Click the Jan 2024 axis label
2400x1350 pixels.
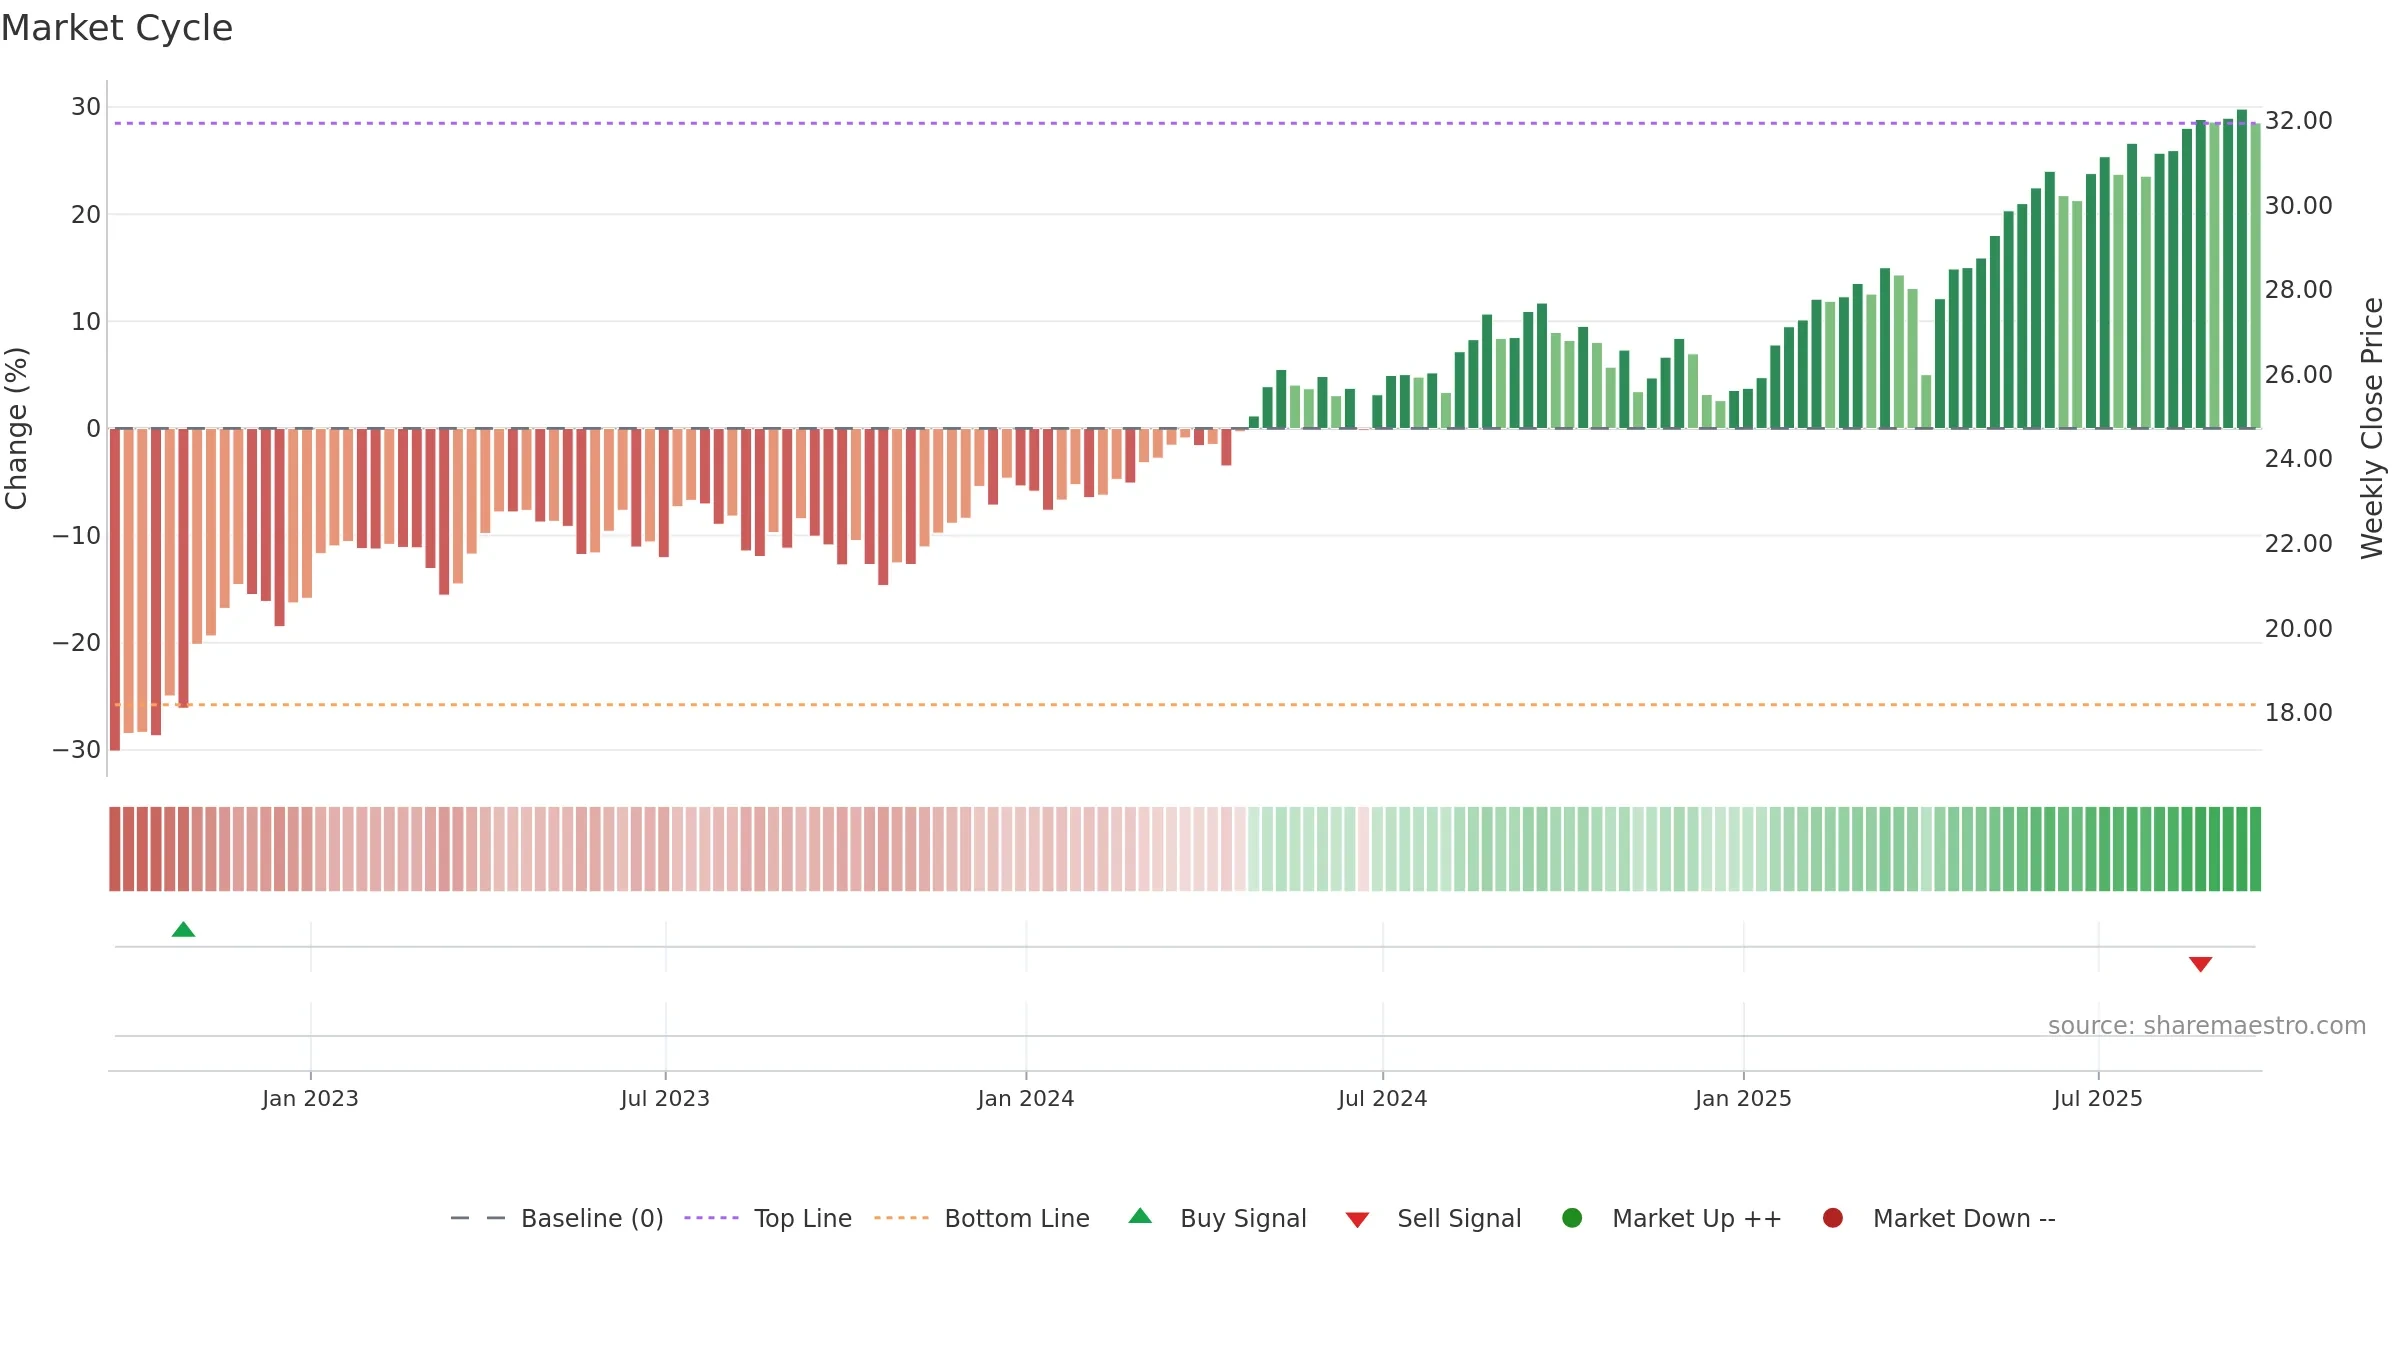(1026, 1098)
